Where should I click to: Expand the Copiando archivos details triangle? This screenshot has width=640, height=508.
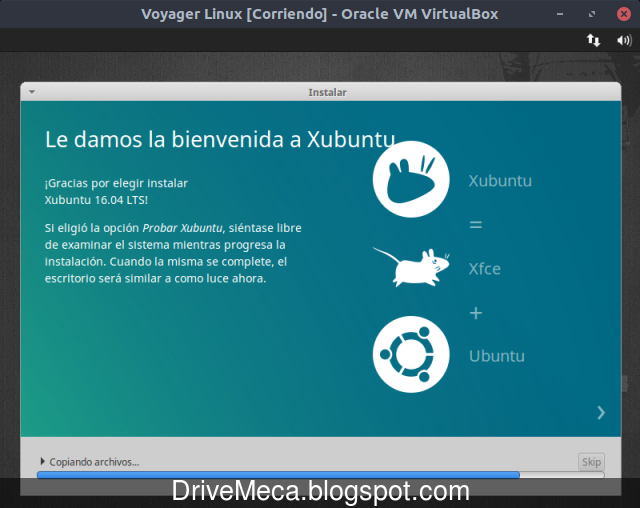click(42, 461)
